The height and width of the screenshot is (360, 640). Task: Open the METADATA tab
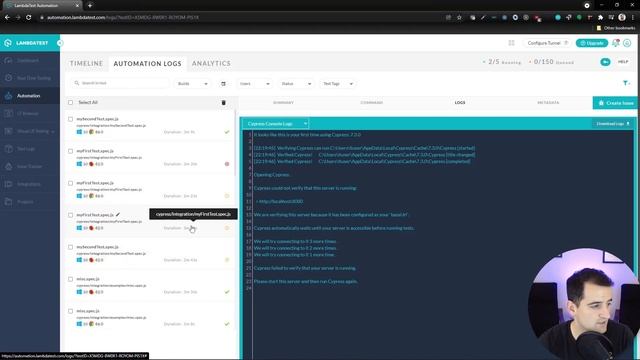548,102
